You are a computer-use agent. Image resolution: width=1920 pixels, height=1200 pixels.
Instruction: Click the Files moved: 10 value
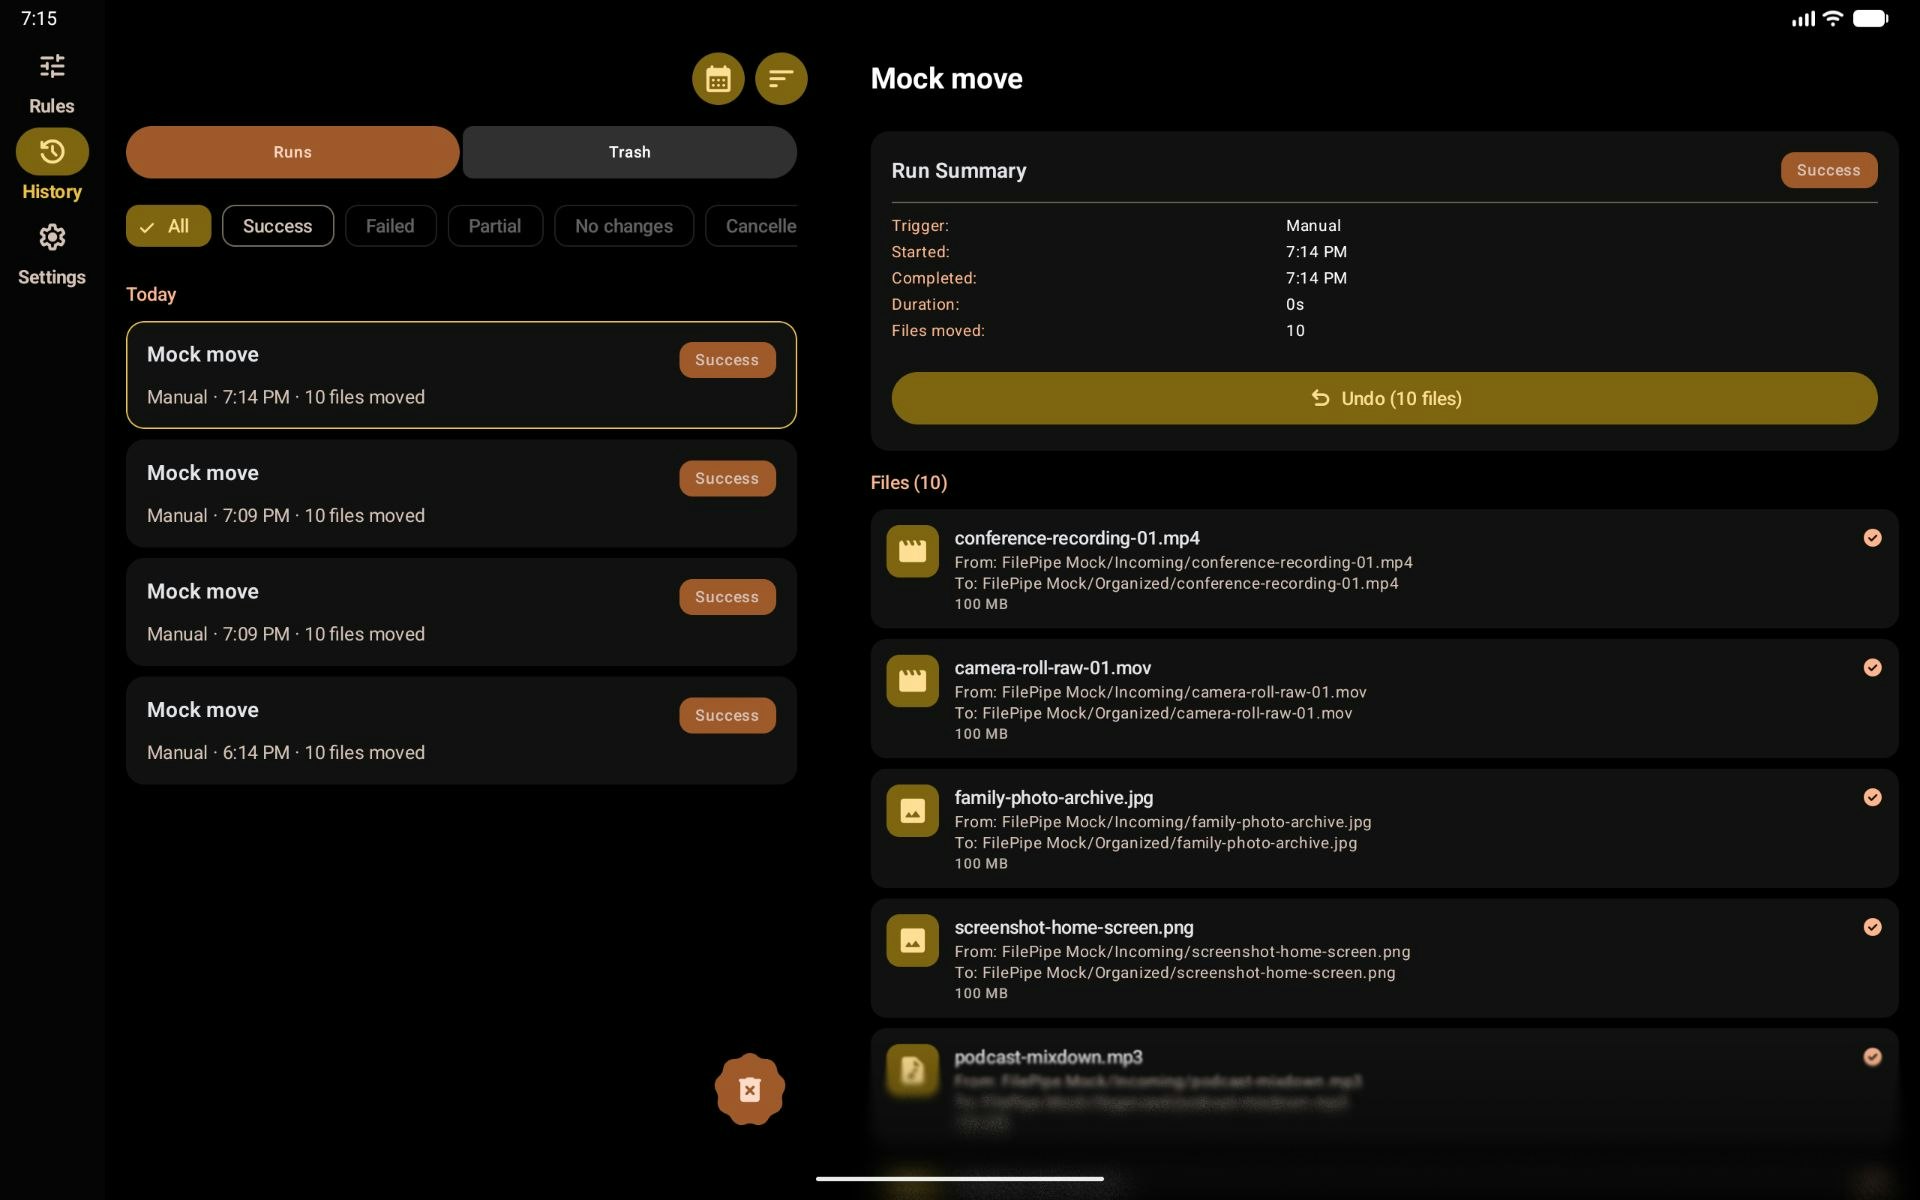coord(1295,331)
